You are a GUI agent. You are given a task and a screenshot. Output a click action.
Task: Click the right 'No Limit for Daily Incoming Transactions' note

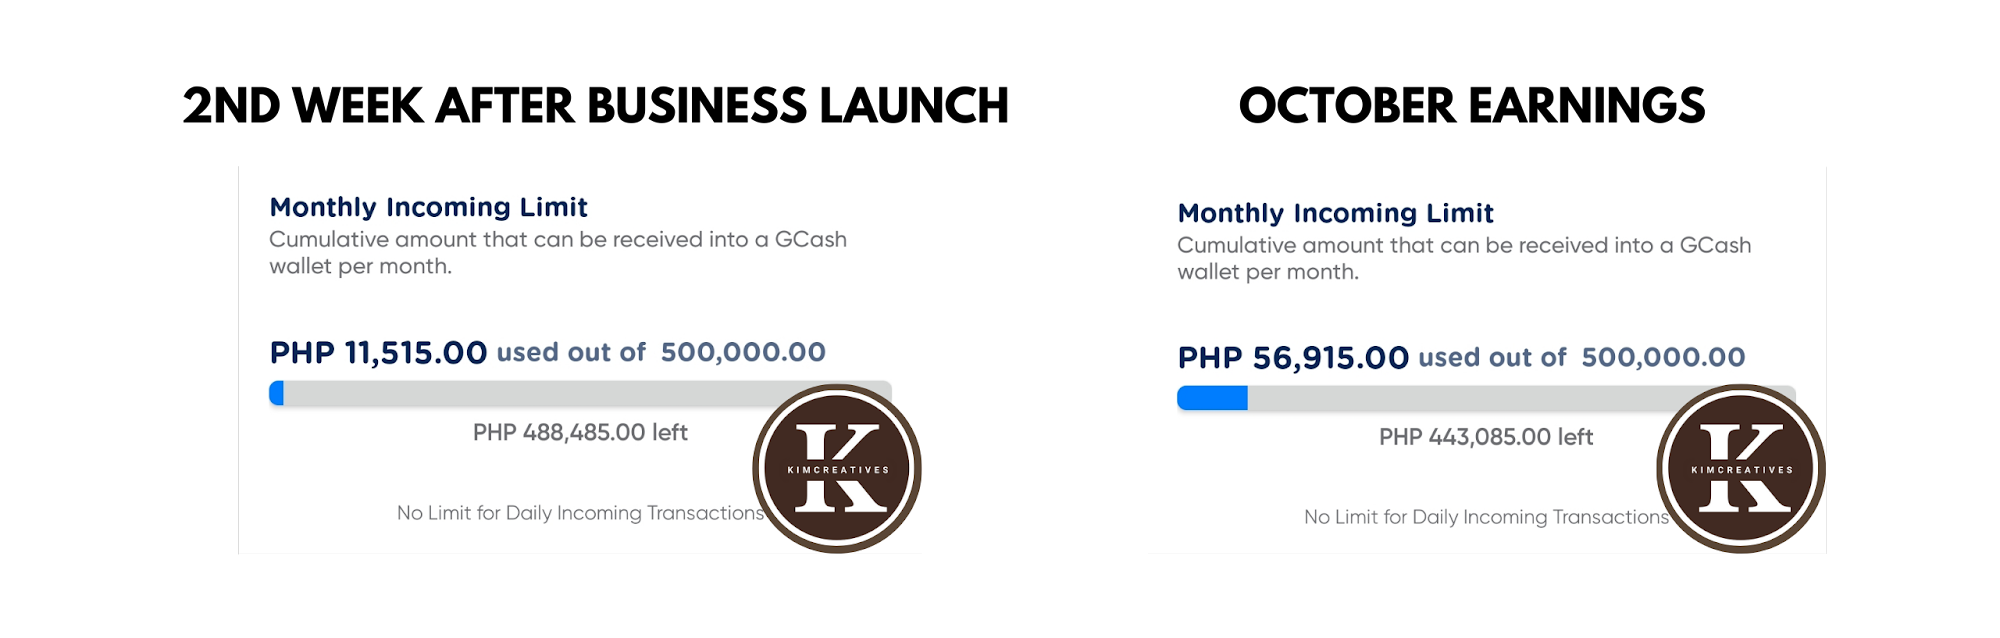tap(1486, 517)
